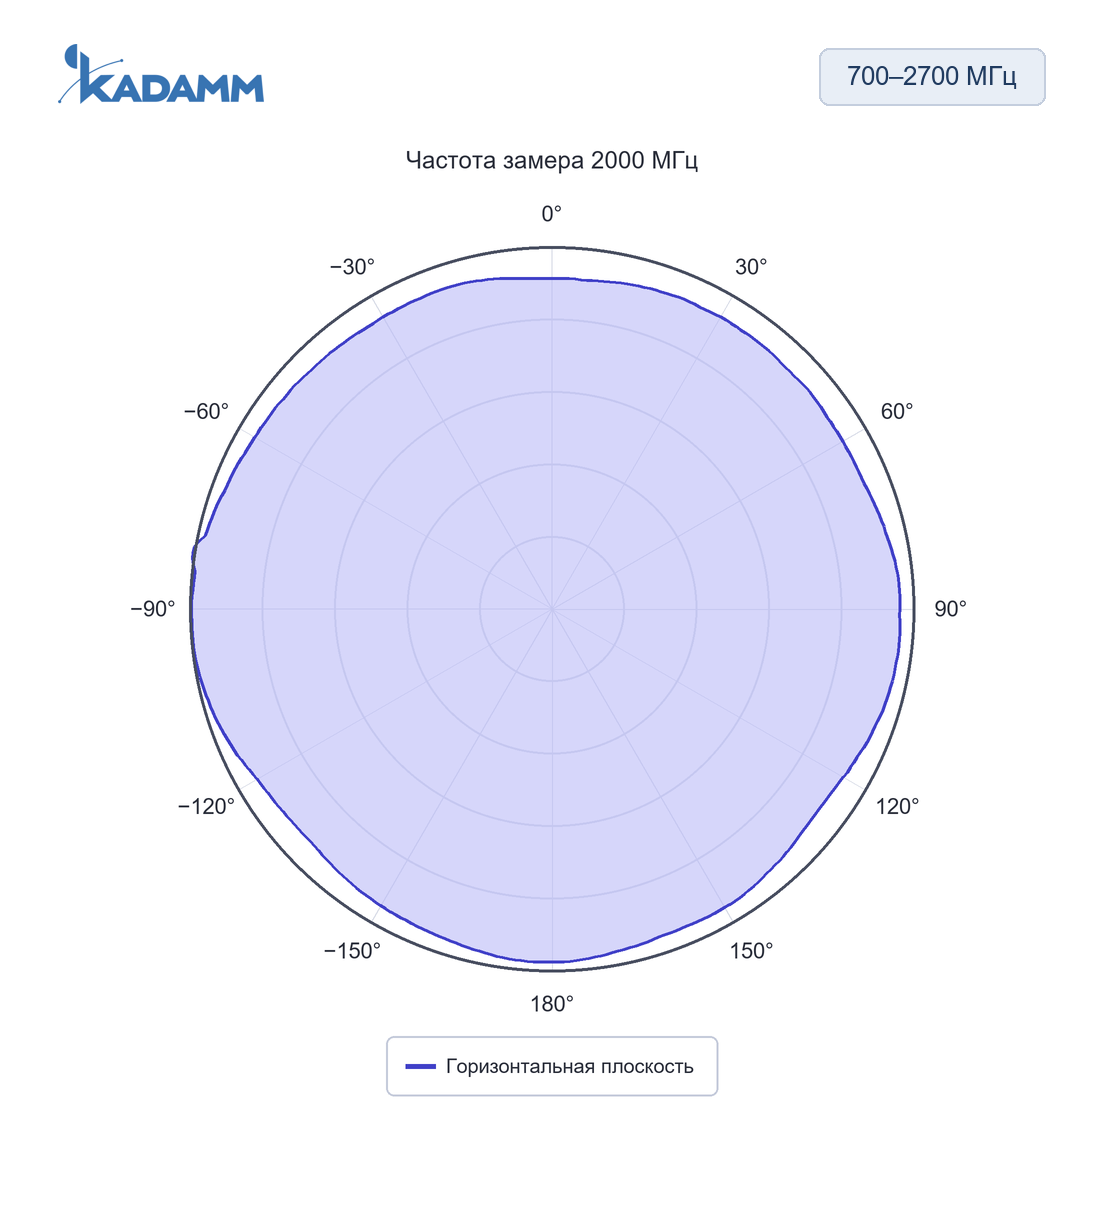Click the 60° angle label

pos(897,412)
